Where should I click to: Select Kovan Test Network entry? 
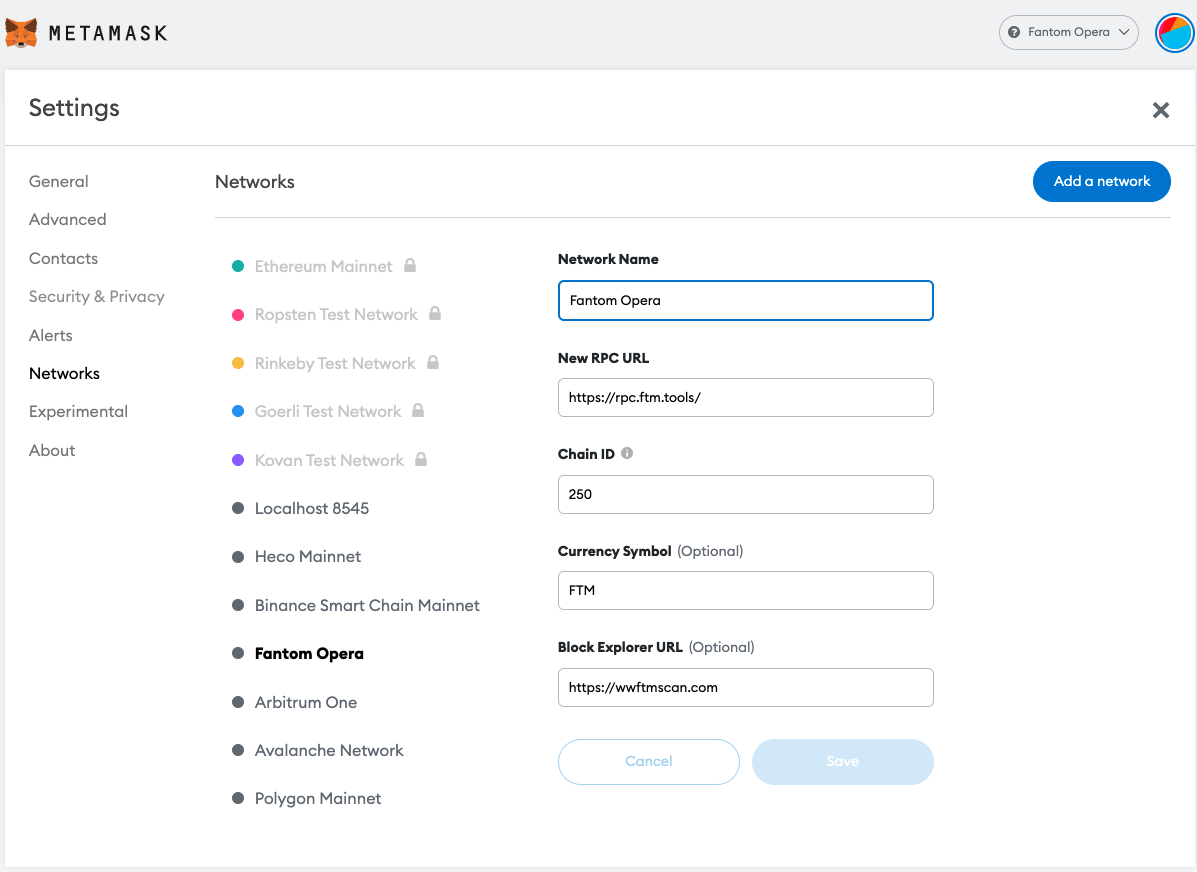329,460
